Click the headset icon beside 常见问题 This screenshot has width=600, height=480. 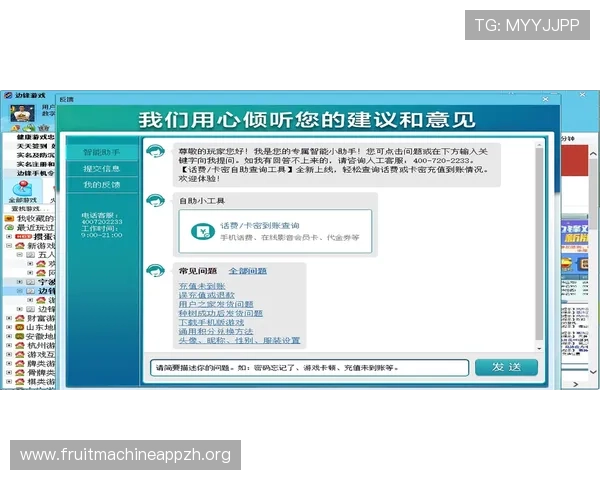point(155,270)
